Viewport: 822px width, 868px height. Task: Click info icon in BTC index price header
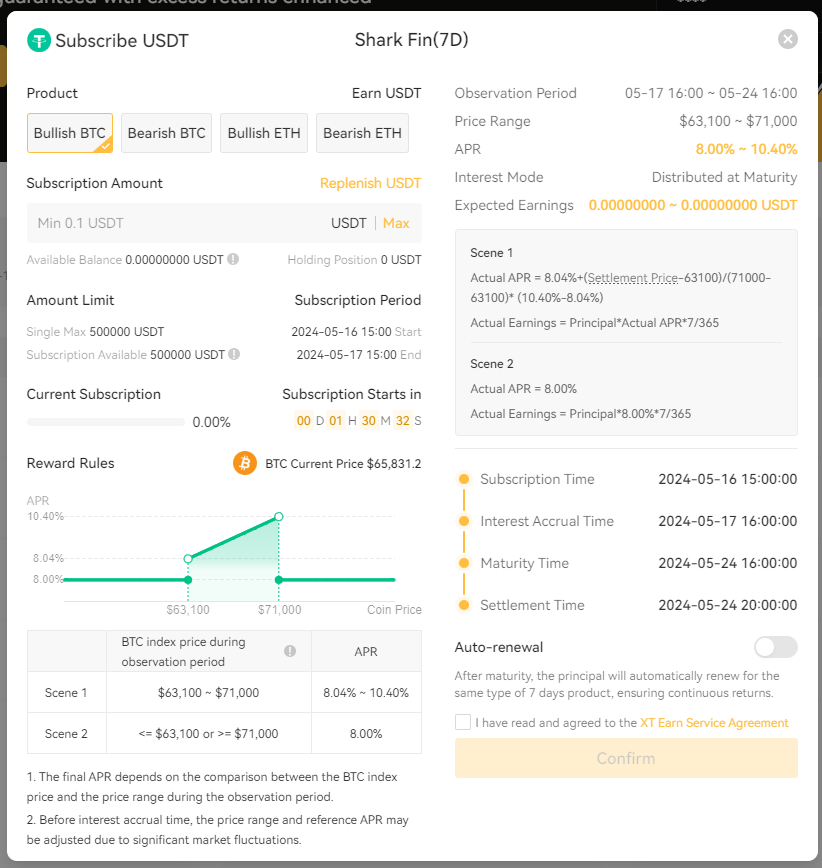click(290, 651)
